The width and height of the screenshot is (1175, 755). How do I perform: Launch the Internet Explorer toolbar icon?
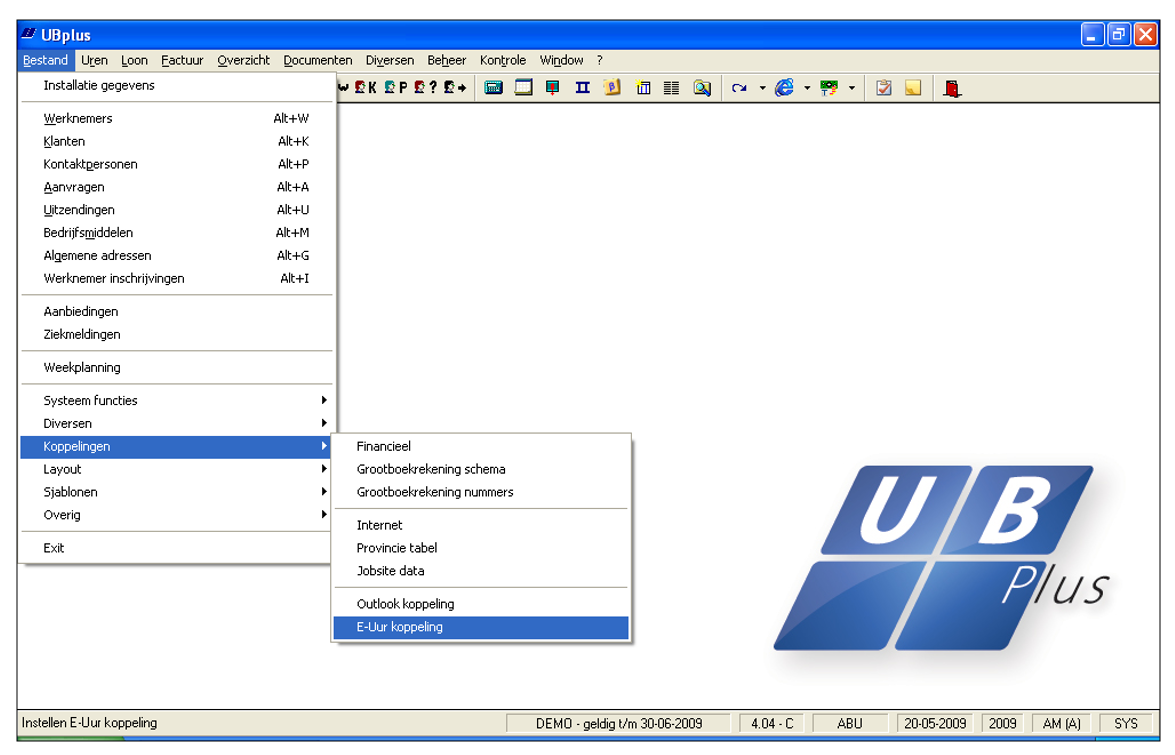pos(785,88)
